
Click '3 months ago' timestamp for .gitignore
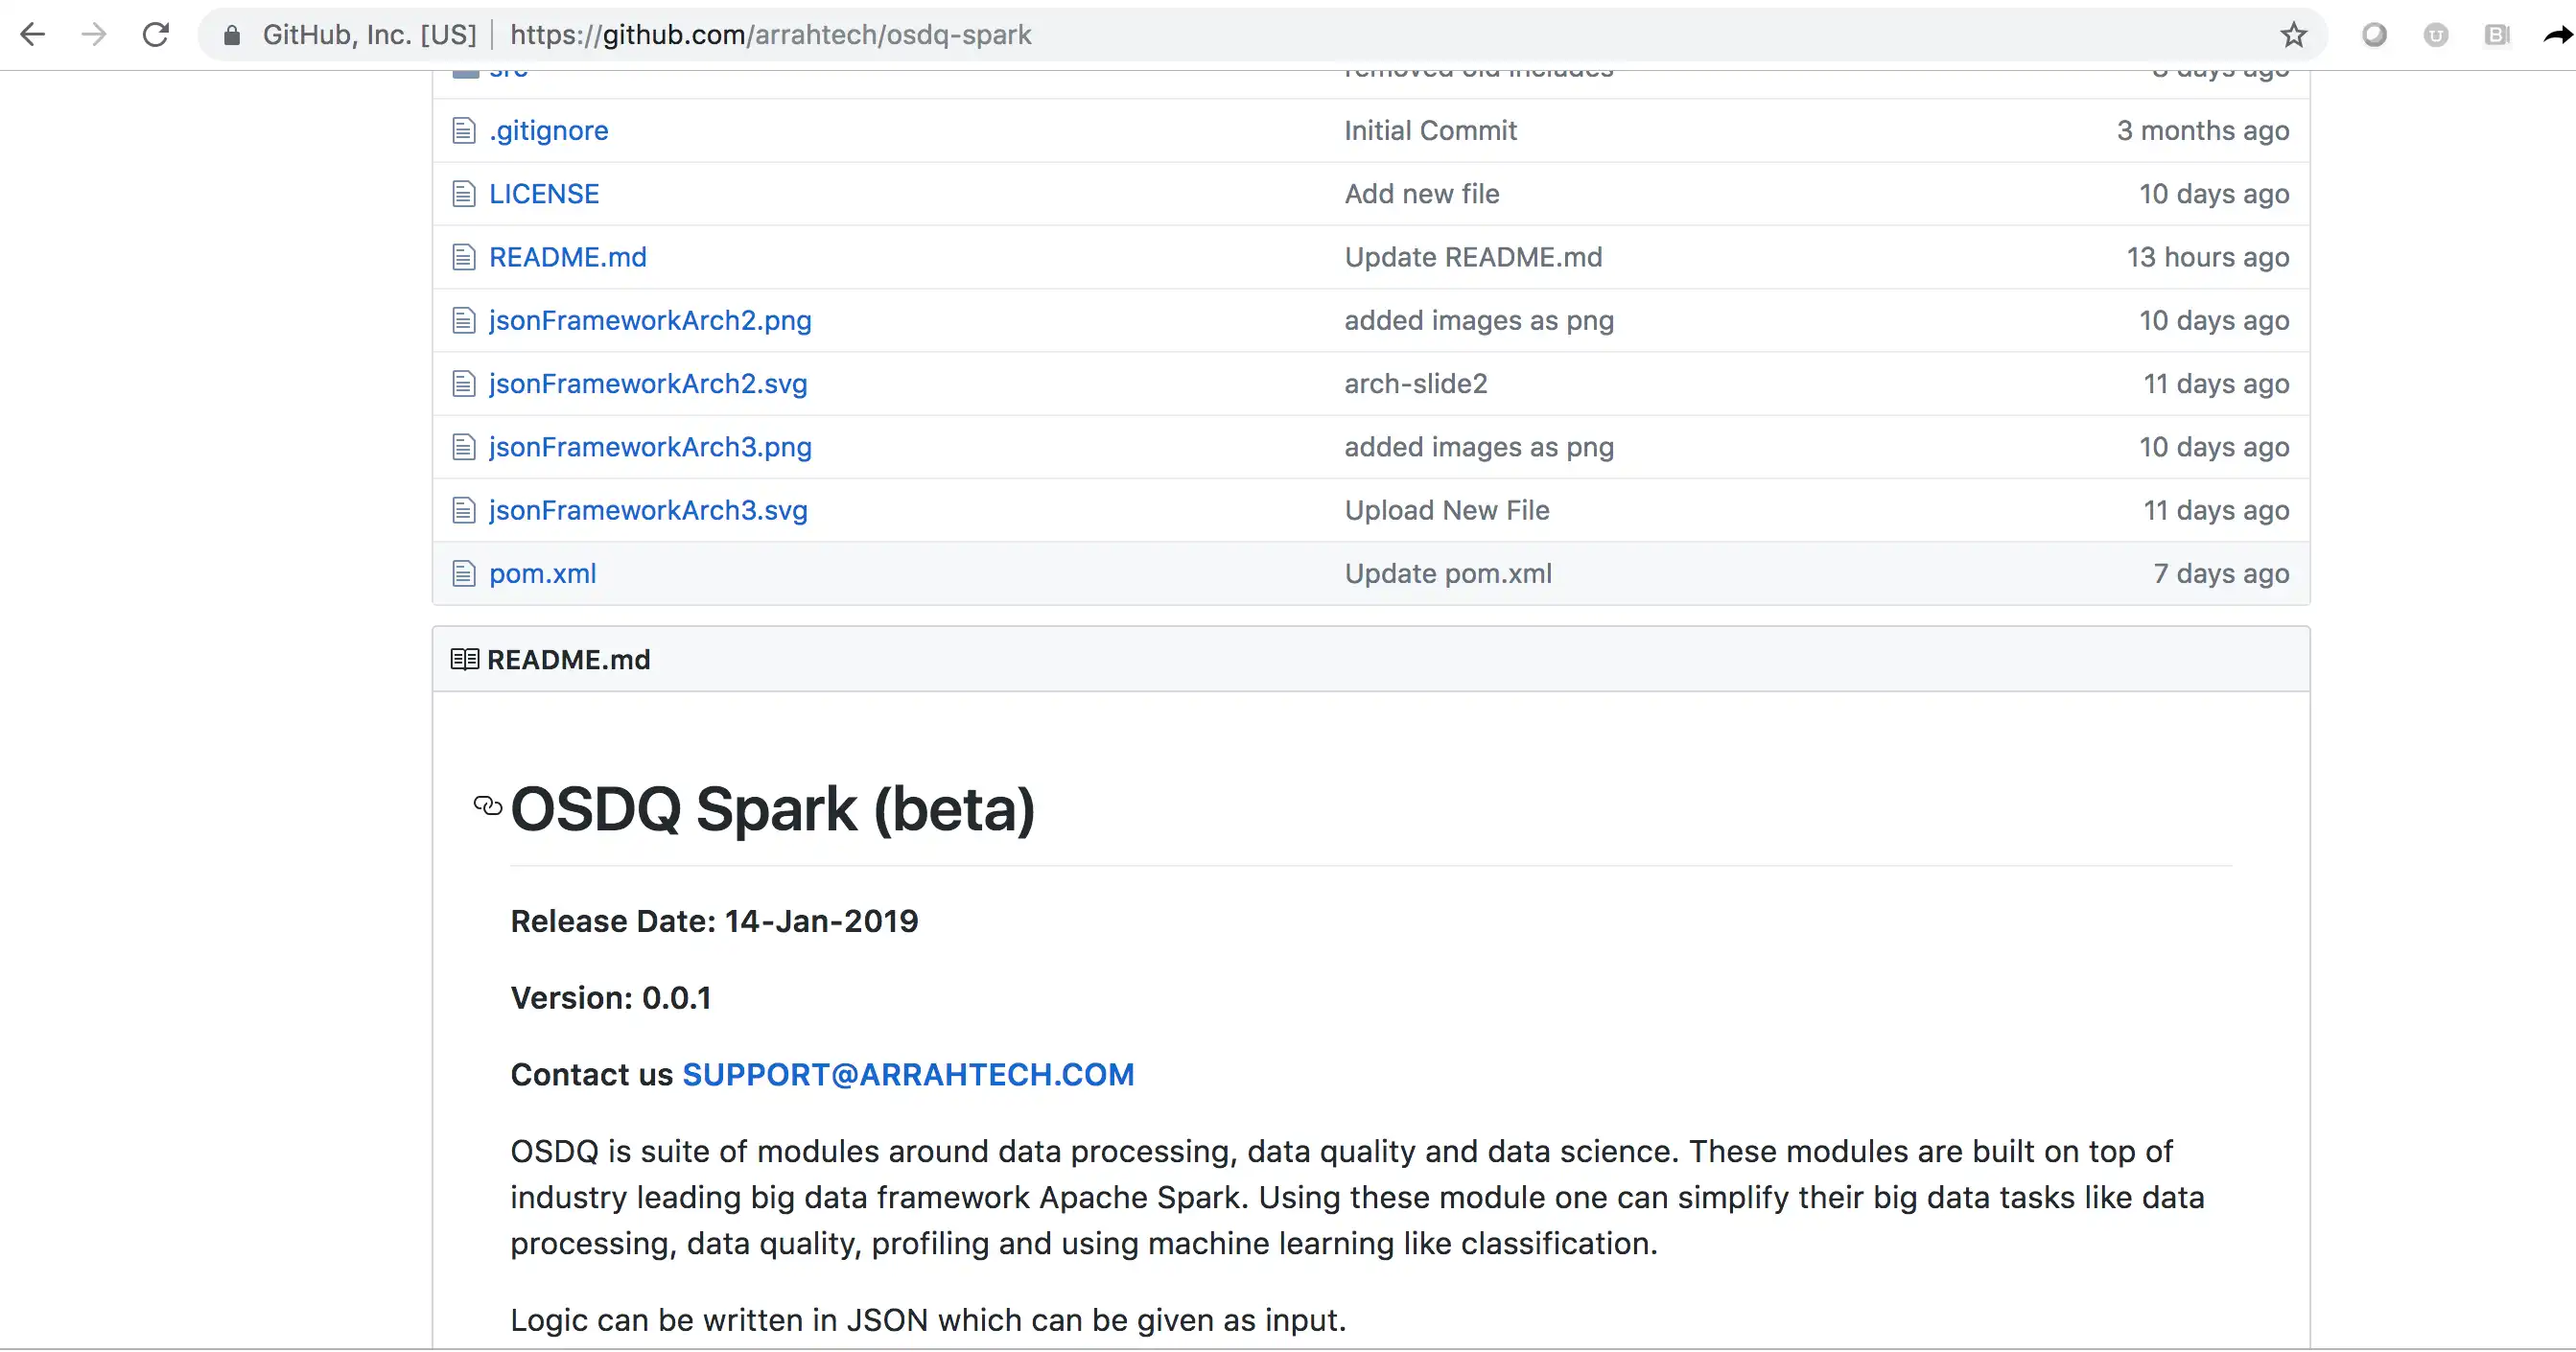click(2203, 131)
